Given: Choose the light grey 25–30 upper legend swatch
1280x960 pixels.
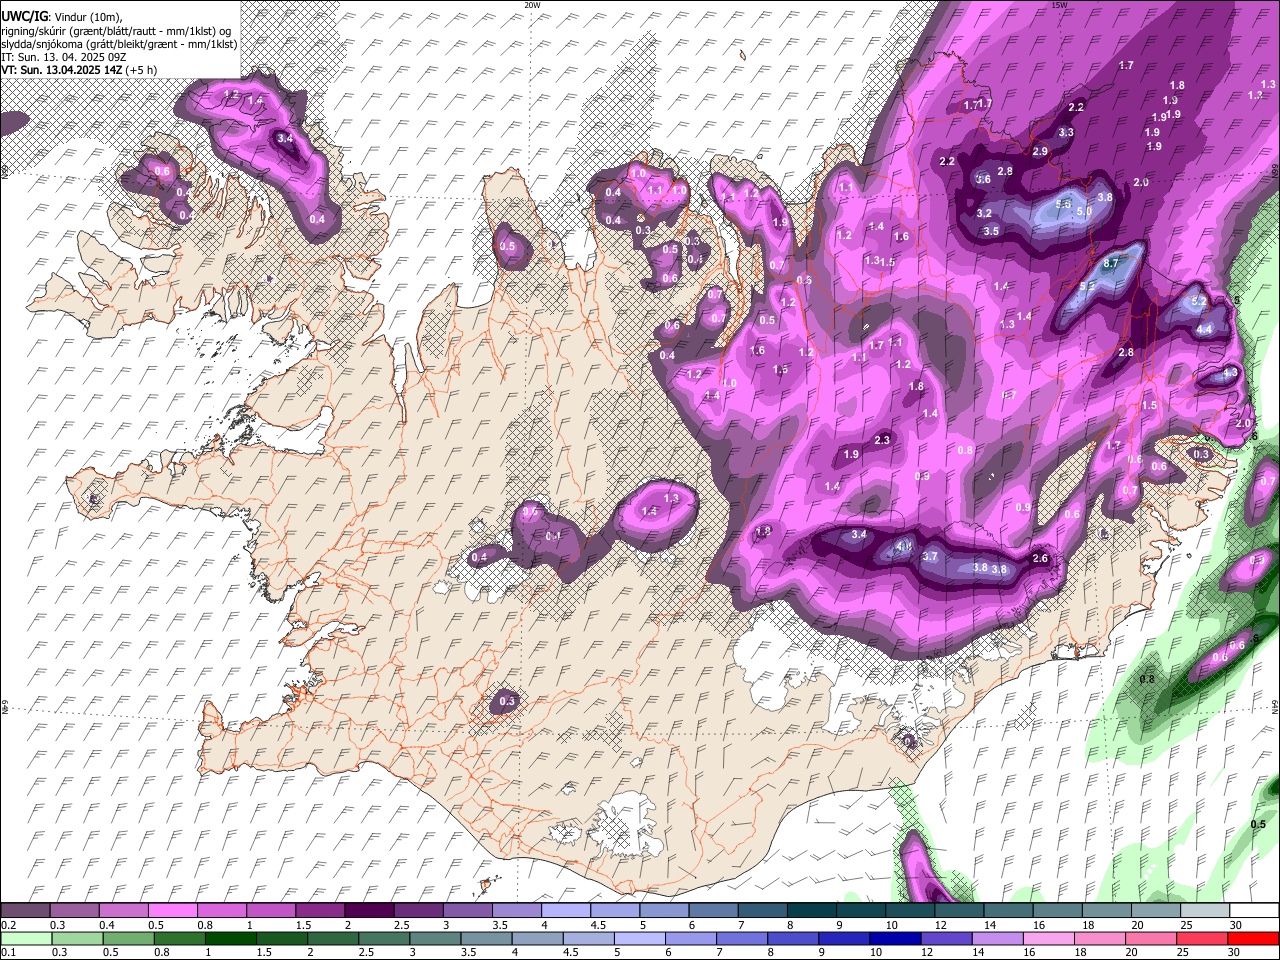Looking at the screenshot, I should click(1205, 910).
